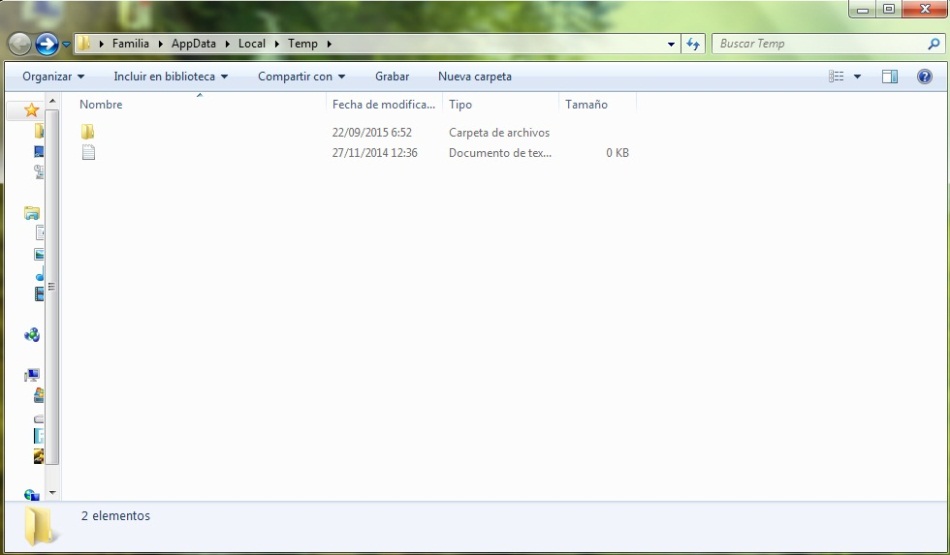Open the Compartir con dropdown

click(301, 77)
